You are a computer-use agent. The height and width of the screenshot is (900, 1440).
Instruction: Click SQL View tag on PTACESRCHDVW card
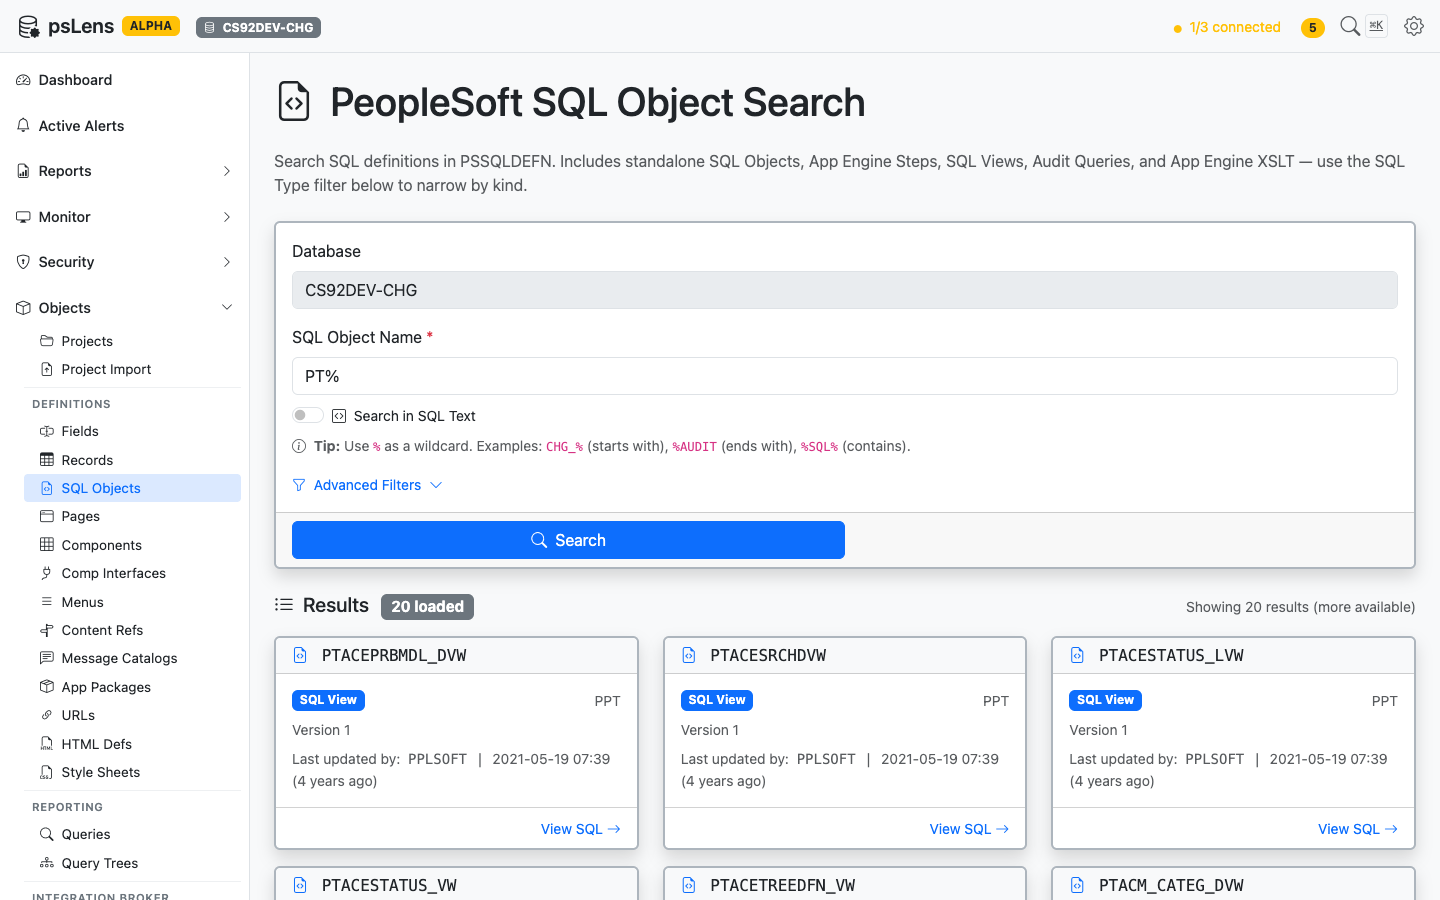(717, 700)
